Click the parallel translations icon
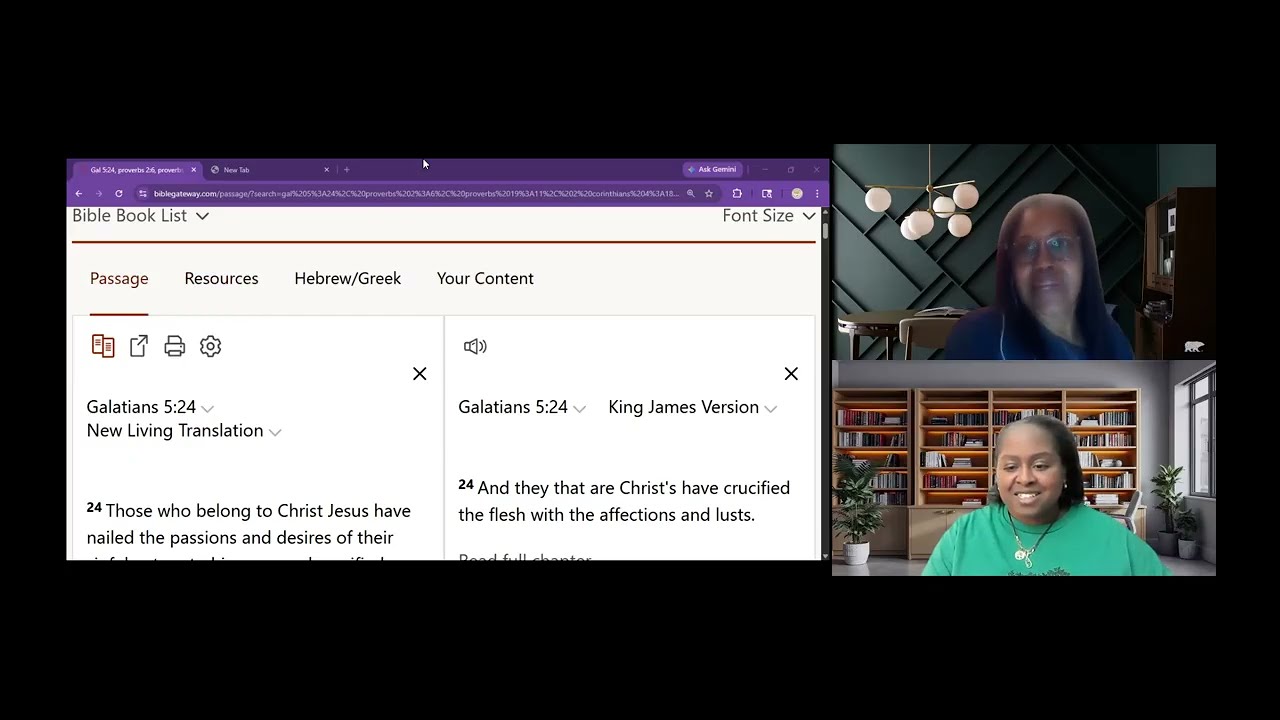 [103, 346]
